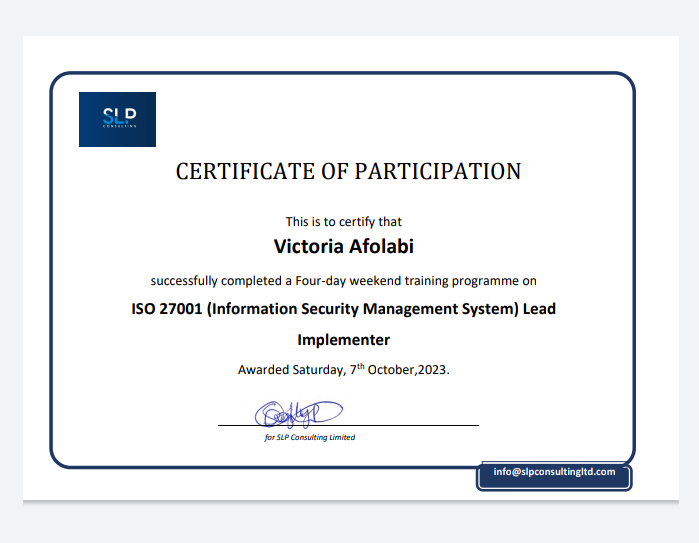Screen dimensions: 699x543
Task: Click the SLP Consulting logo
Action: coord(117,119)
